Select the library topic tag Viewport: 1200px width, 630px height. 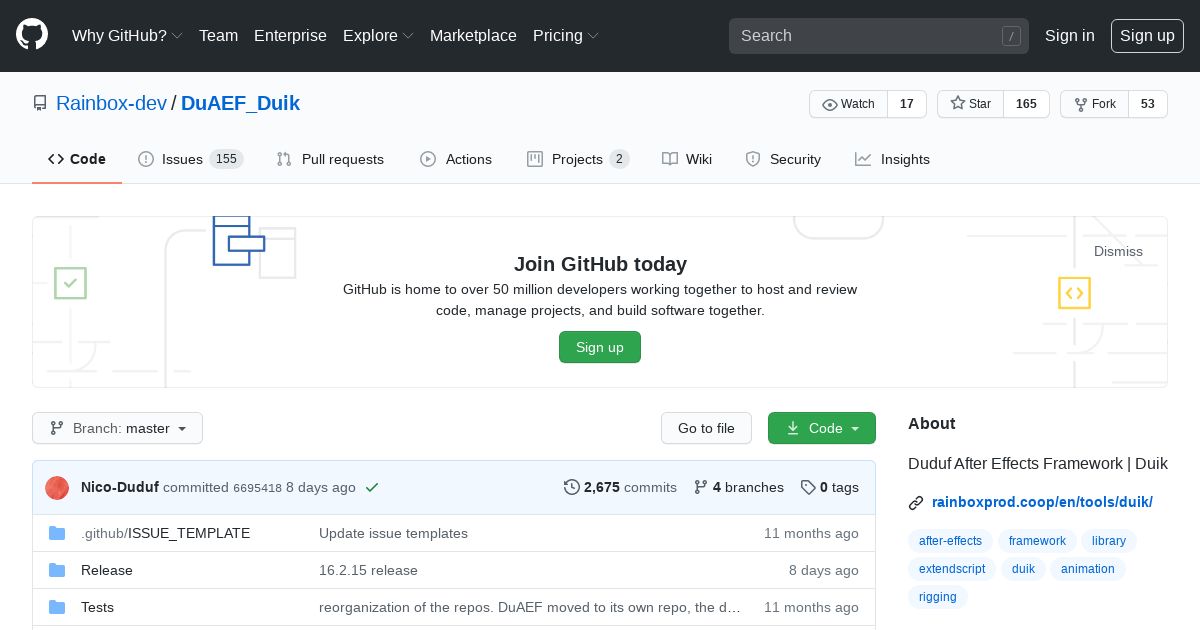(x=1109, y=541)
